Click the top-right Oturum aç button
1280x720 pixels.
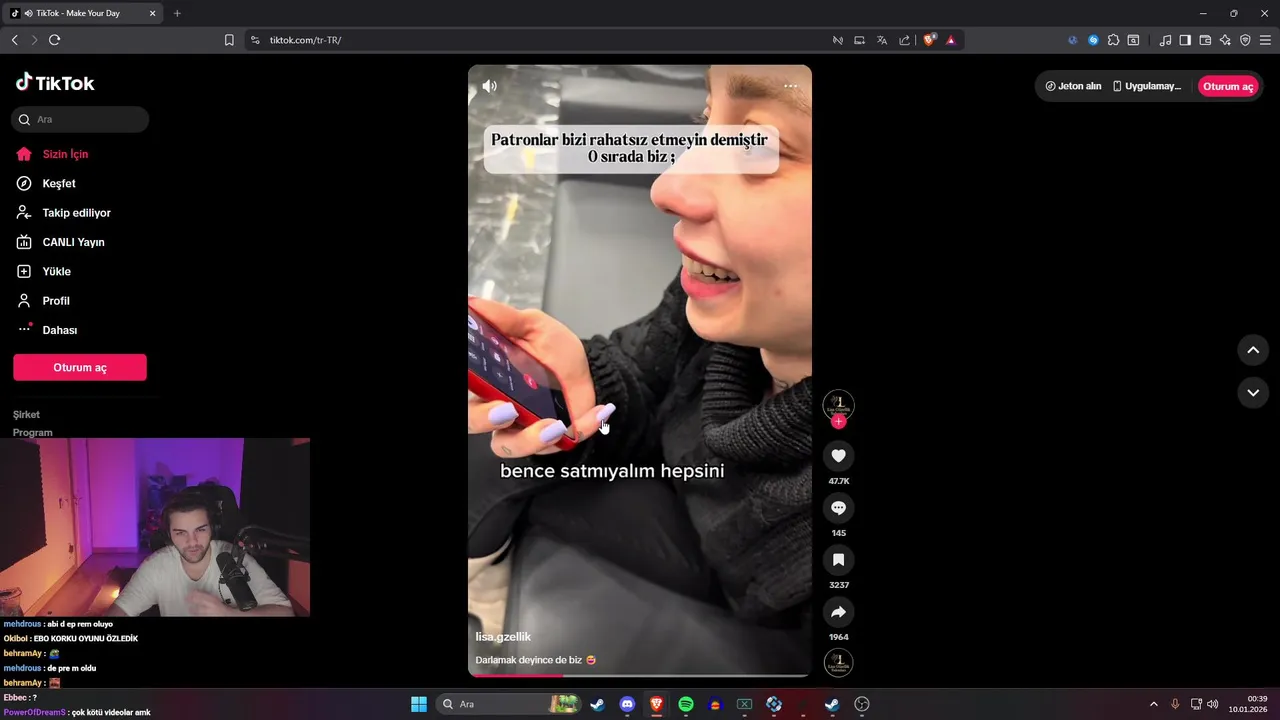coord(1228,86)
